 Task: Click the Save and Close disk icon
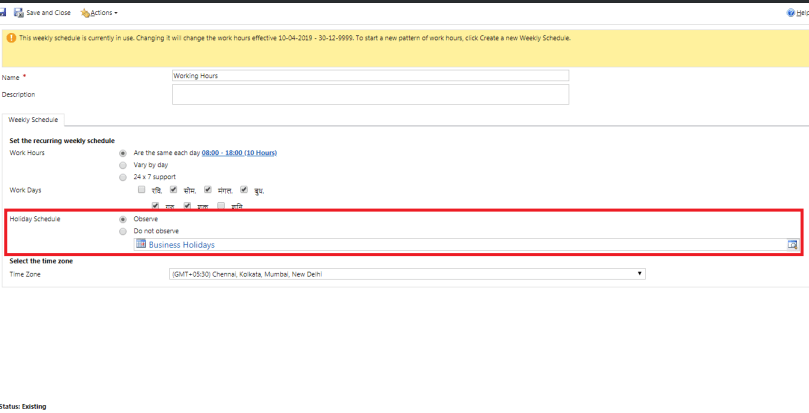[19, 12]
